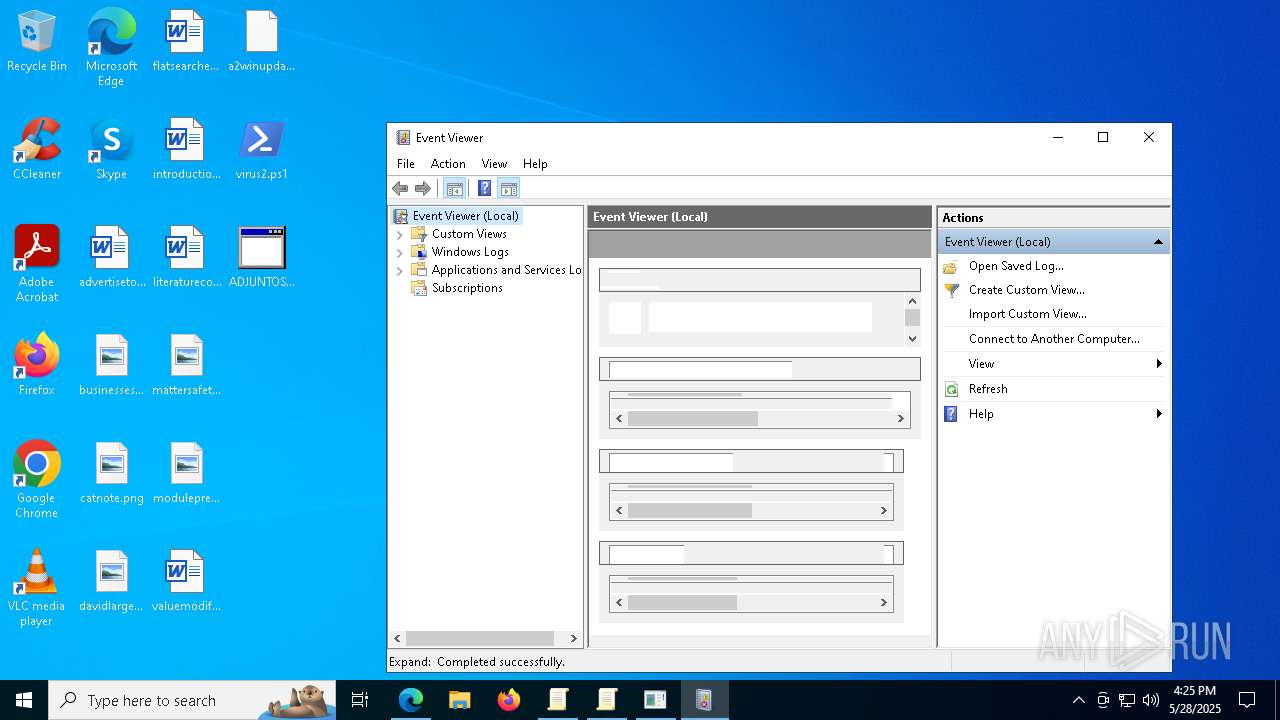Click Connect to Another Computer action
Image resolution: width=1280 pixels, height=720 pixels.
click(1054, 339)
